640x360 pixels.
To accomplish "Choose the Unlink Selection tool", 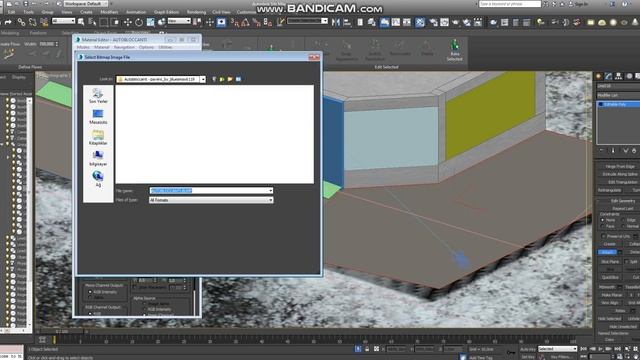I will 32,22.
